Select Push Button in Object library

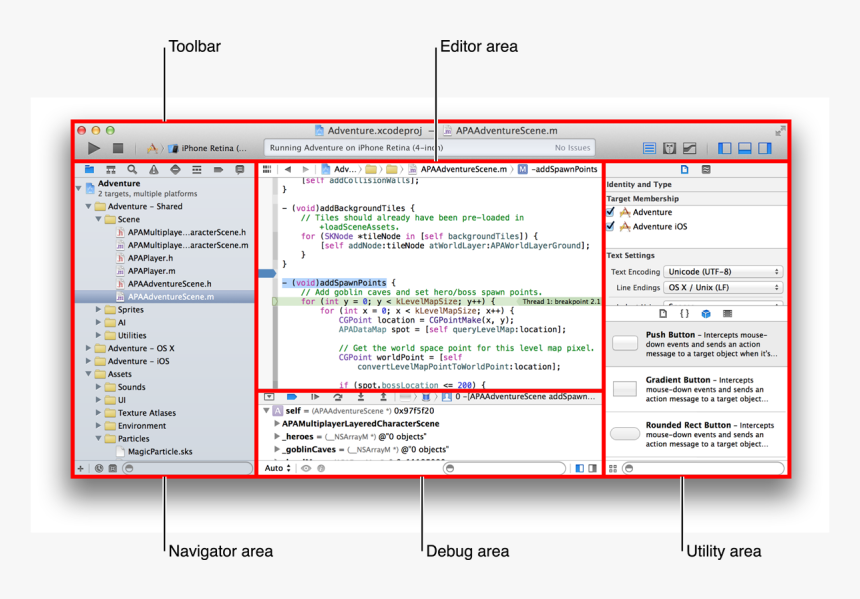(695, 344)
